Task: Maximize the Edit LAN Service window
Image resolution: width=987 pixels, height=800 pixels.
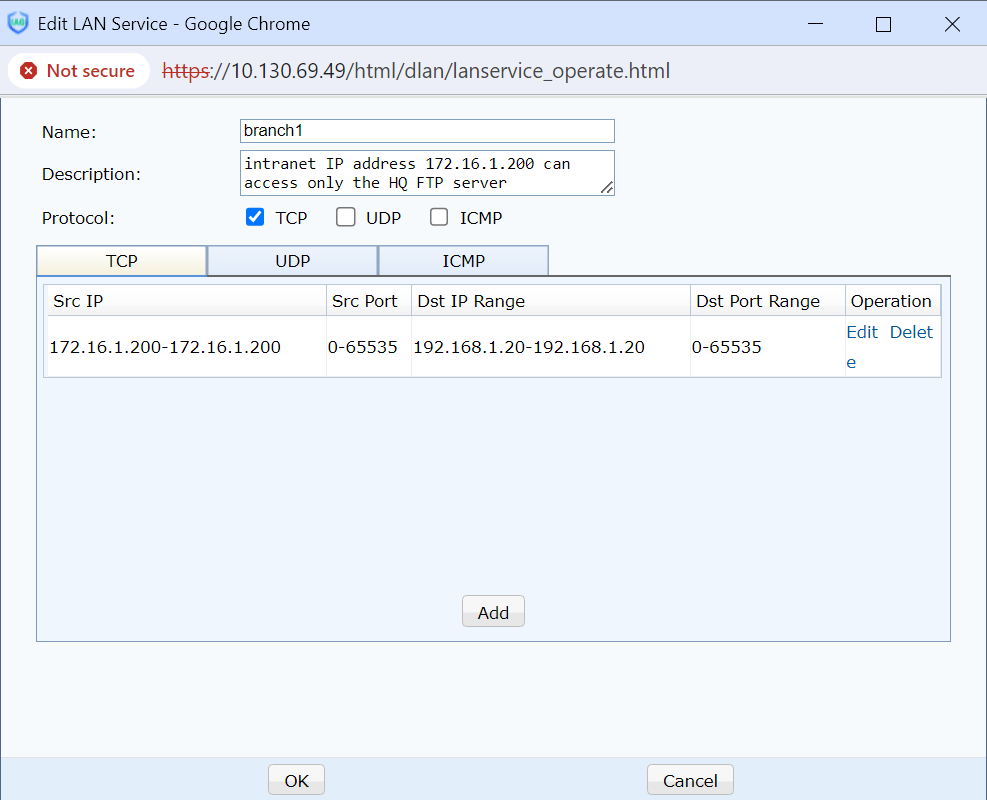Action: 883,24
